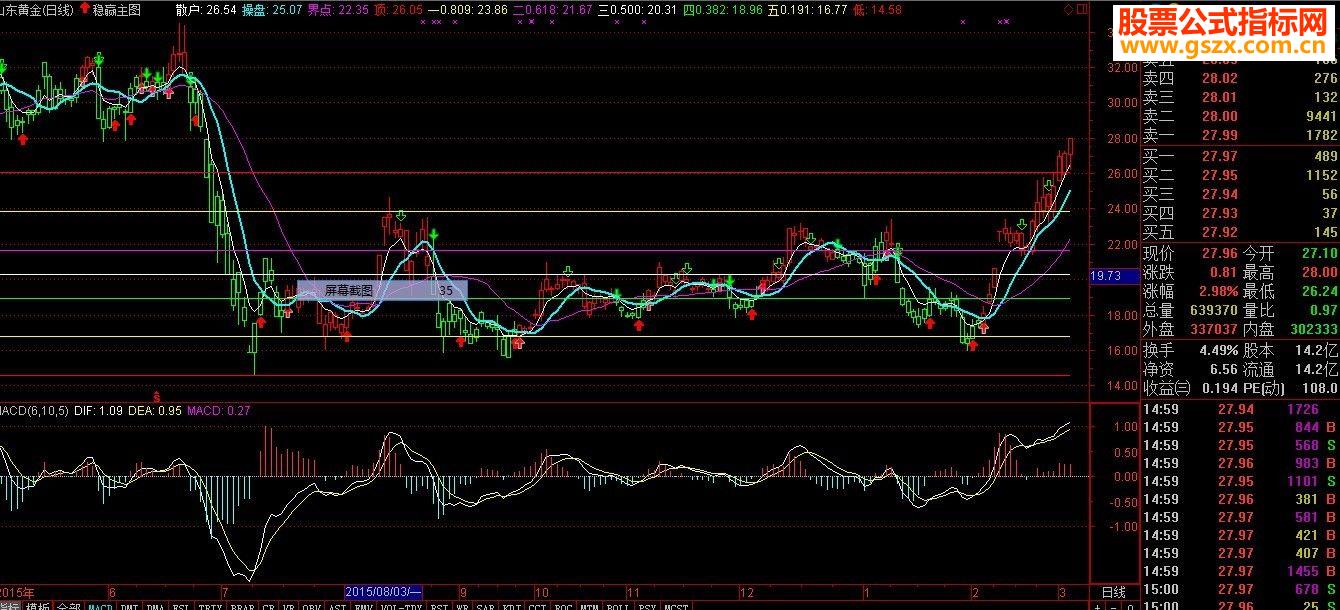Open the DMA indicator tab
The height and width of the screenshot is (610, 1340).
(x=155, y=606)
